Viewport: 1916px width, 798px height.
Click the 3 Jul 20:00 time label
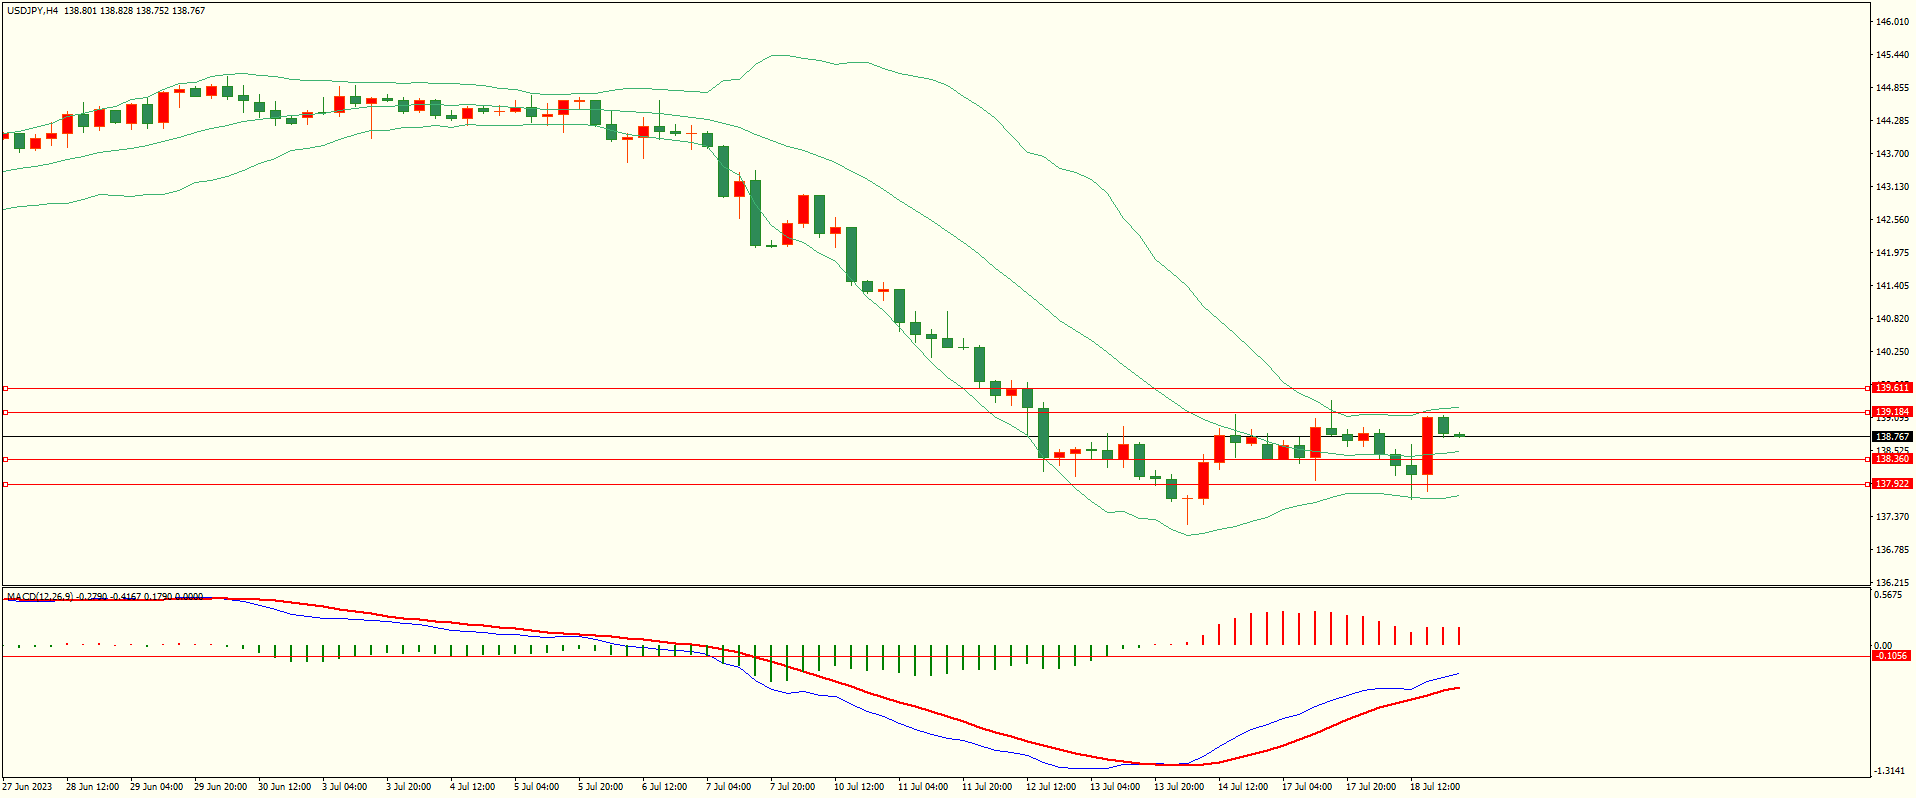tap(409, 787)
